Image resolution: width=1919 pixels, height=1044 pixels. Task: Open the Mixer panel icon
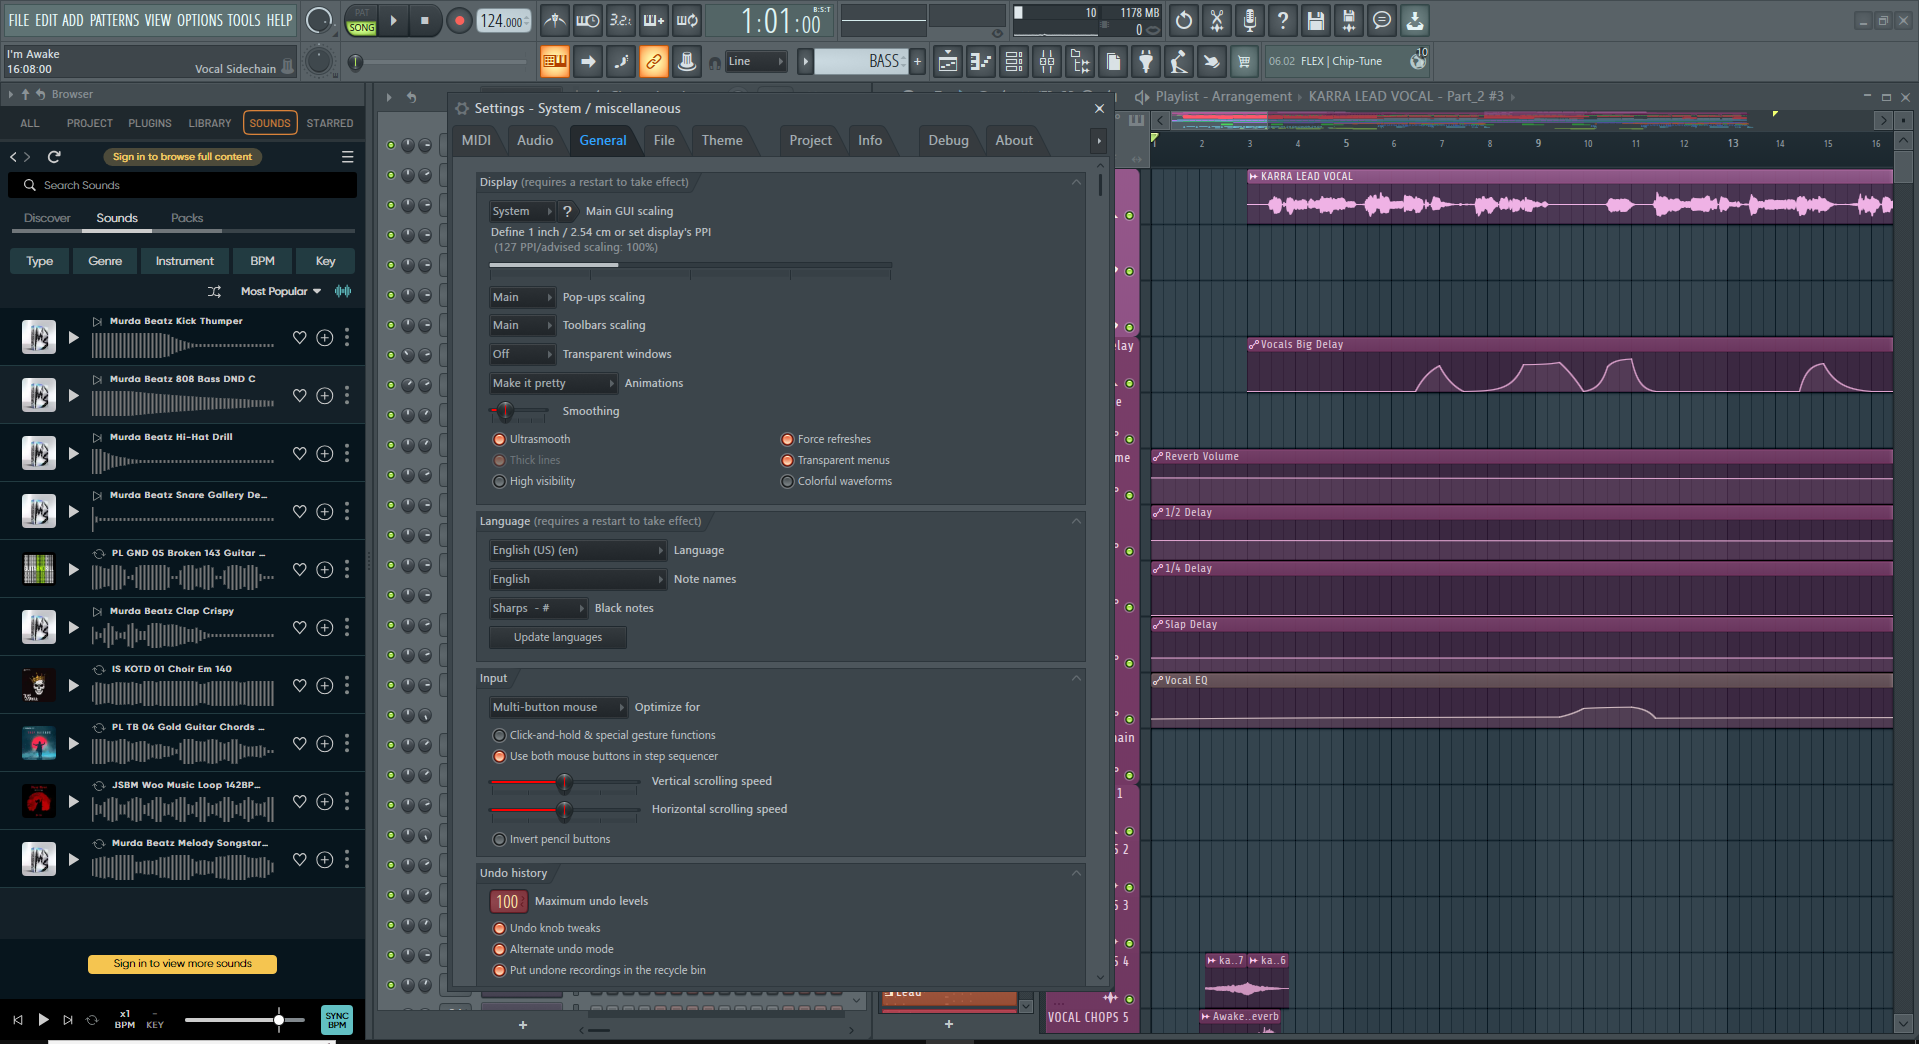(x=1047, y=61)
